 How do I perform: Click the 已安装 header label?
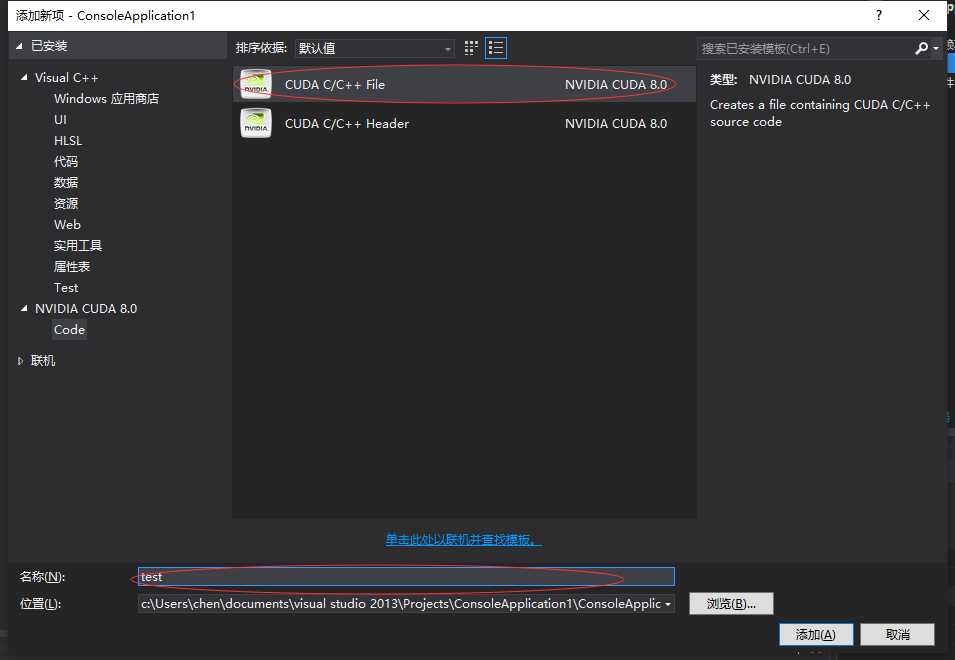click(49, 46)
